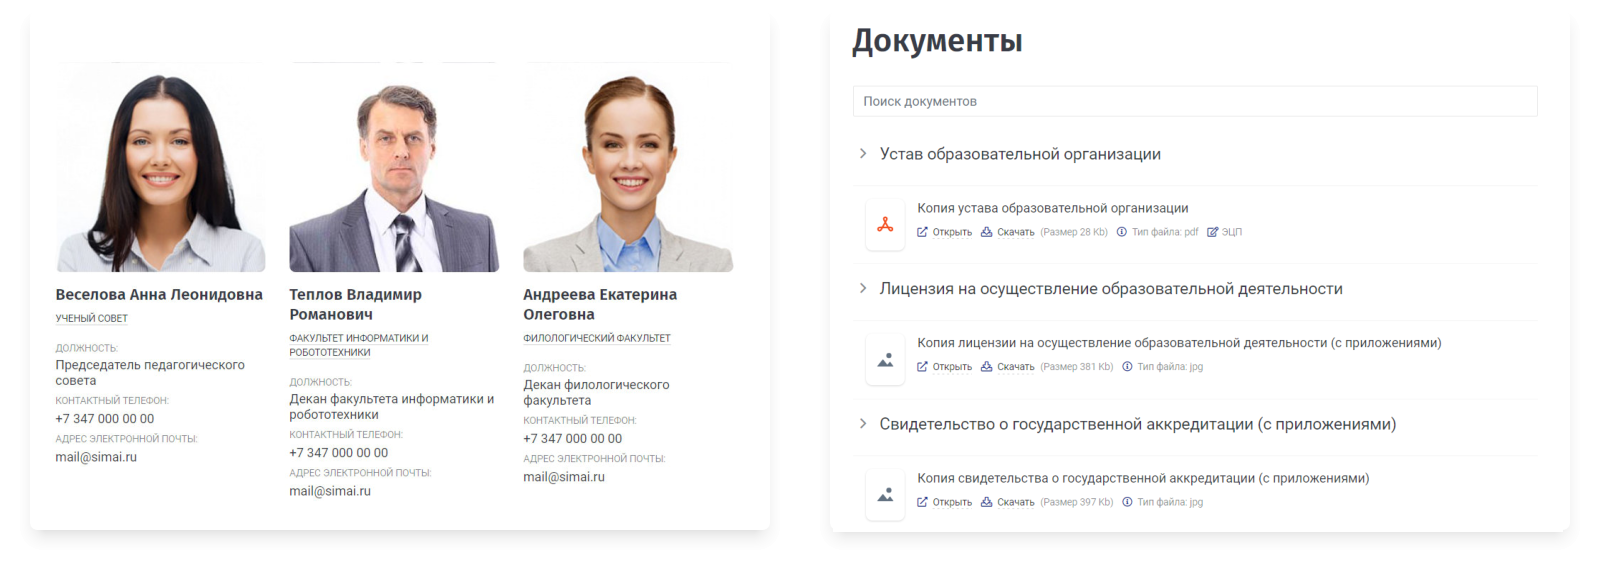Click Веселова Анна Леонидовна's photo
Screen dimensions: 1600x580
tap(161, 167)
